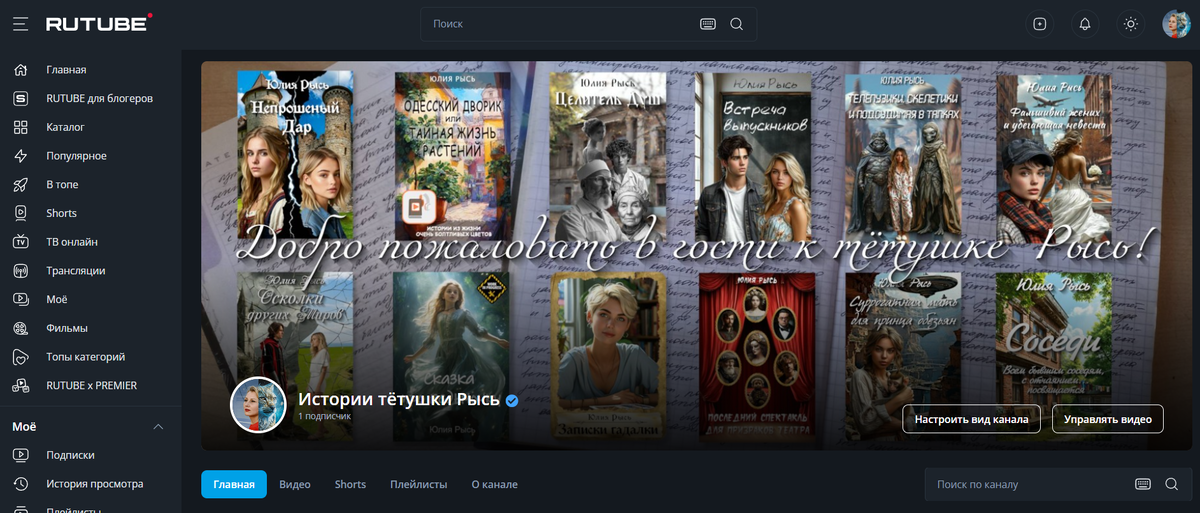Click the magnifier icon in top search

tap(737, 23)
